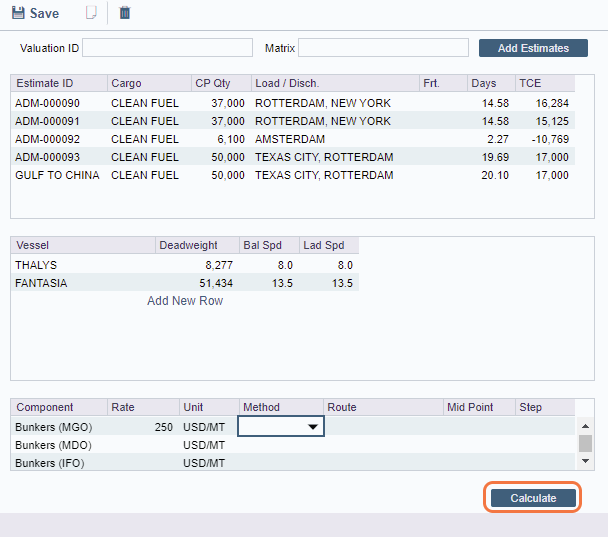Focus the Valuation ID text field
This screenshot has width=608, height=537.
[167, 48]
